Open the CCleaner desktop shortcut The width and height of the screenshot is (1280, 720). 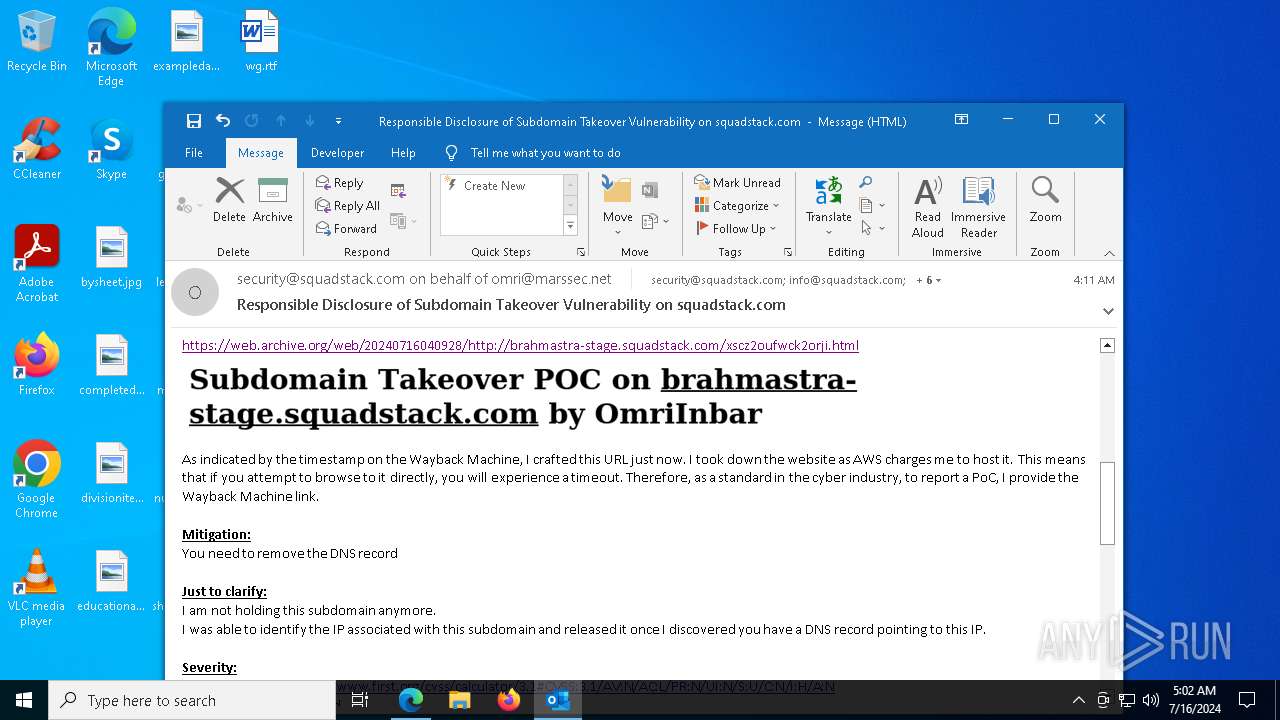point(37,149)
